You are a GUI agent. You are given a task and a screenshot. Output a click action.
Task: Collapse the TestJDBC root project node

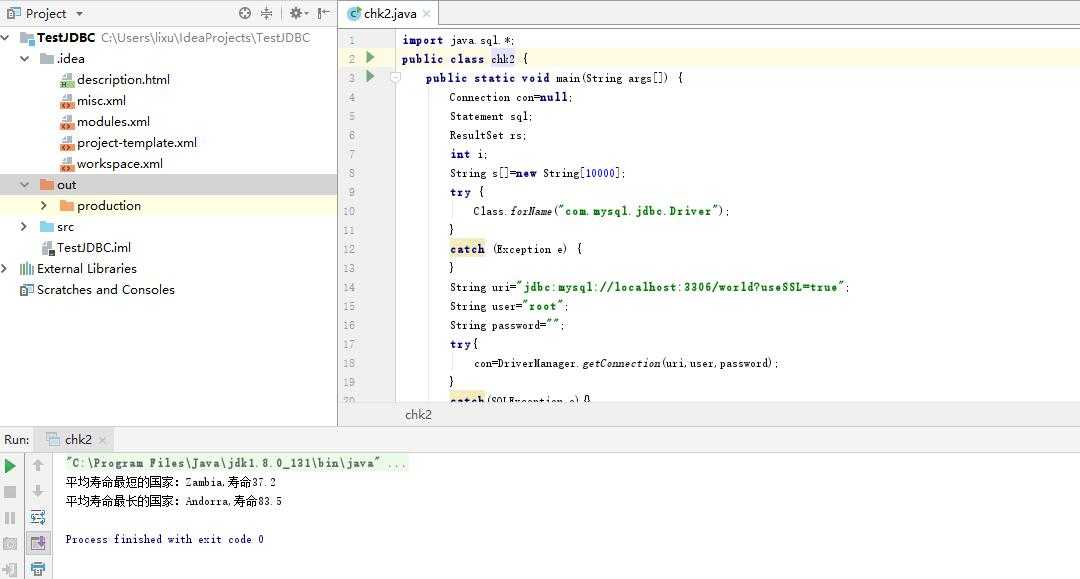pos(6,37)
